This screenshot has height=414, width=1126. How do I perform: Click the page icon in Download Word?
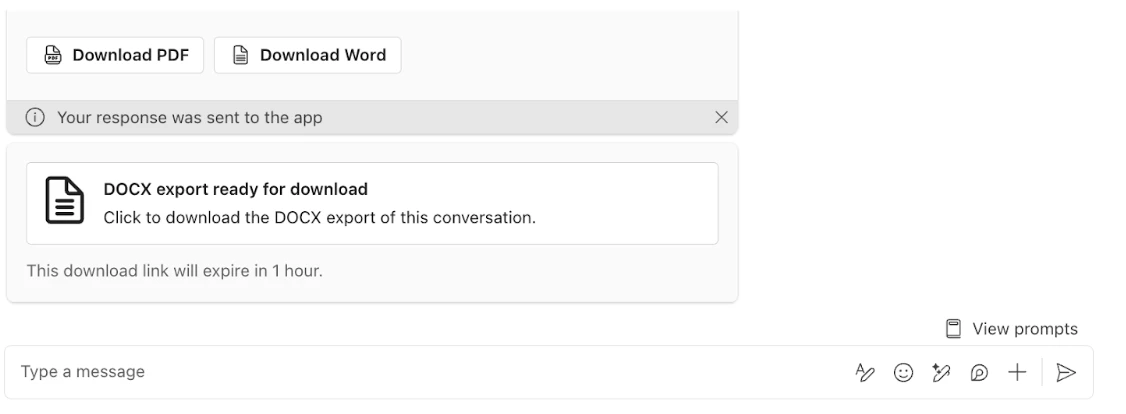click(240, 55)
